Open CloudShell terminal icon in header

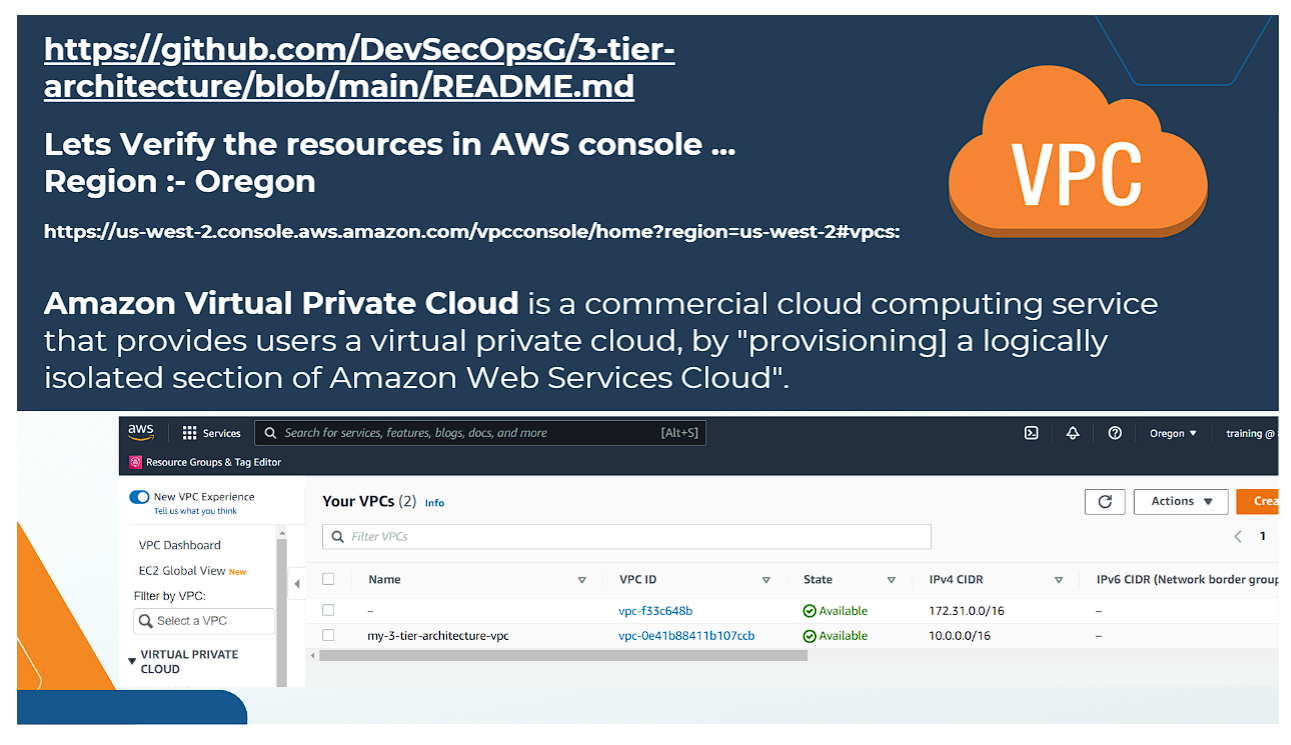pyautogui.click(x=1031, y=433)
